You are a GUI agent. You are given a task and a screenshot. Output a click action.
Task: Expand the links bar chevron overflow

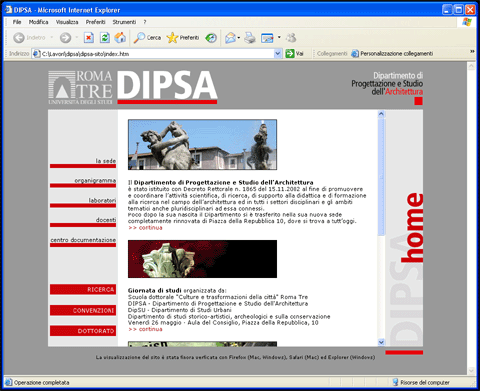(472, 51)
